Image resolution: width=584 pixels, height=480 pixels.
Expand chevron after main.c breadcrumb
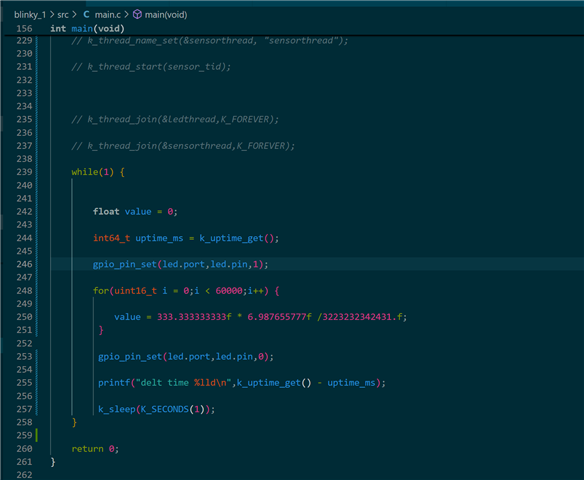(x=126, y=15)
